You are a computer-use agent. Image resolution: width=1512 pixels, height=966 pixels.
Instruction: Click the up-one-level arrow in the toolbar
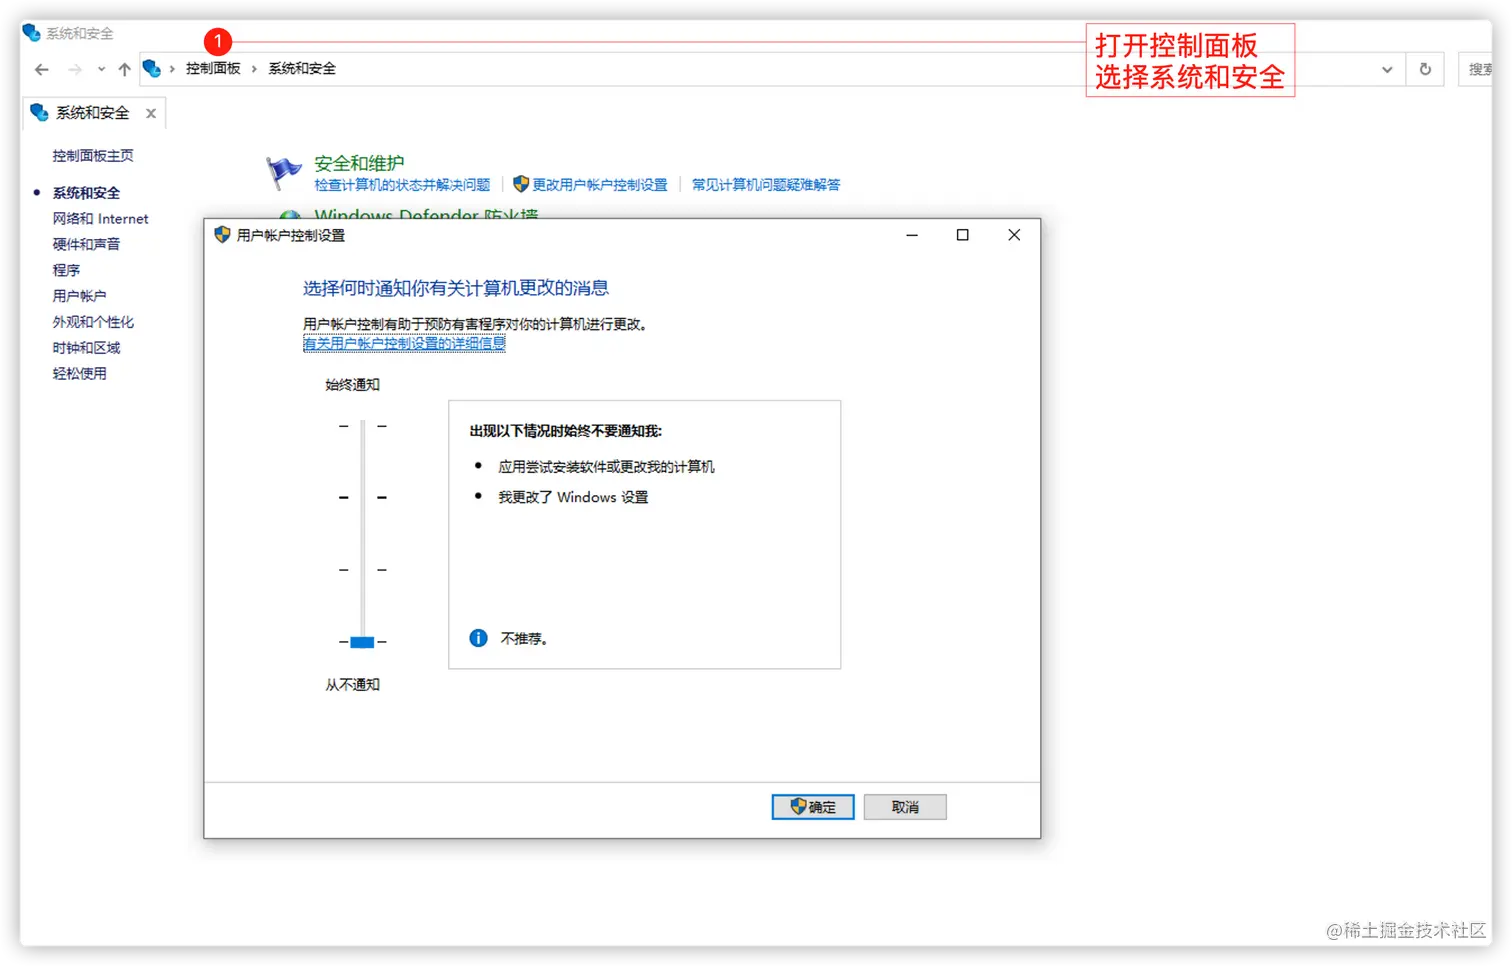123,69
